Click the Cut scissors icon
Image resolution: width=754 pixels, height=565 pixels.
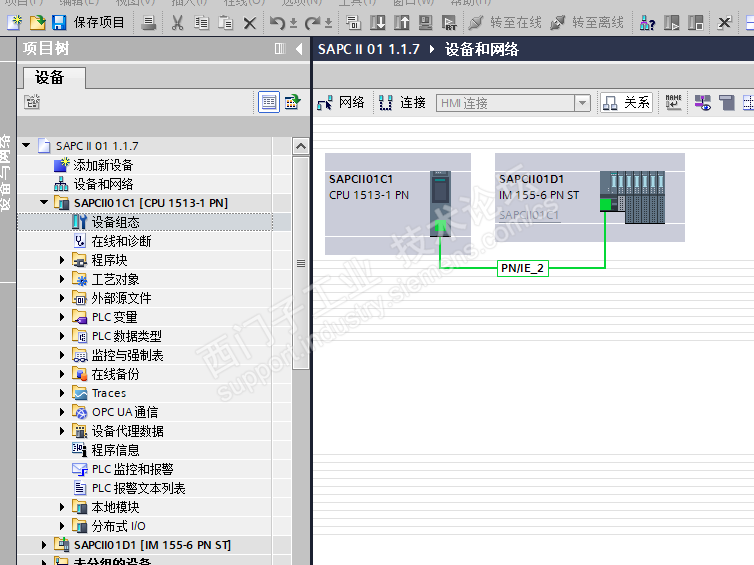tap(177, 23)
